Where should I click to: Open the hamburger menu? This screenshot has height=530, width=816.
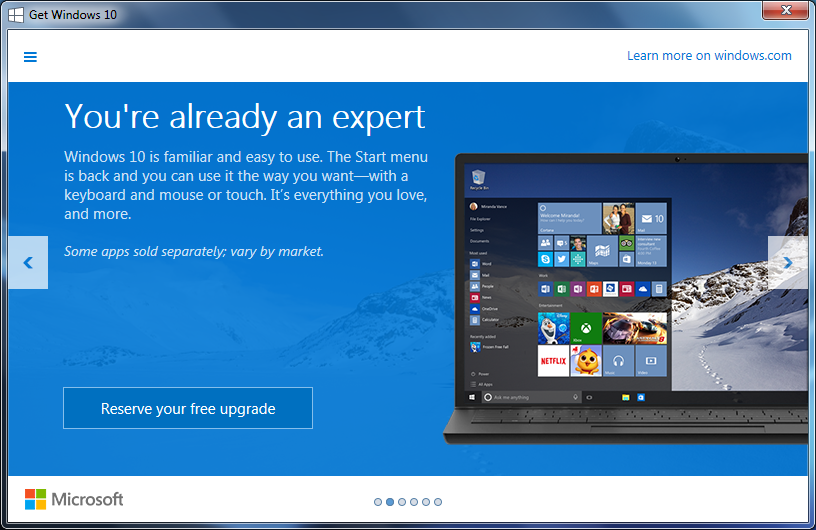point(30,57)
